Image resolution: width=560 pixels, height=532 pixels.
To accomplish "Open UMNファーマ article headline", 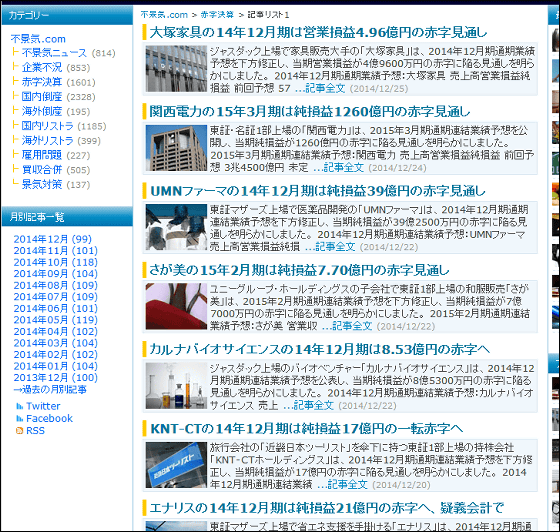I will click(x=318, y=191).
